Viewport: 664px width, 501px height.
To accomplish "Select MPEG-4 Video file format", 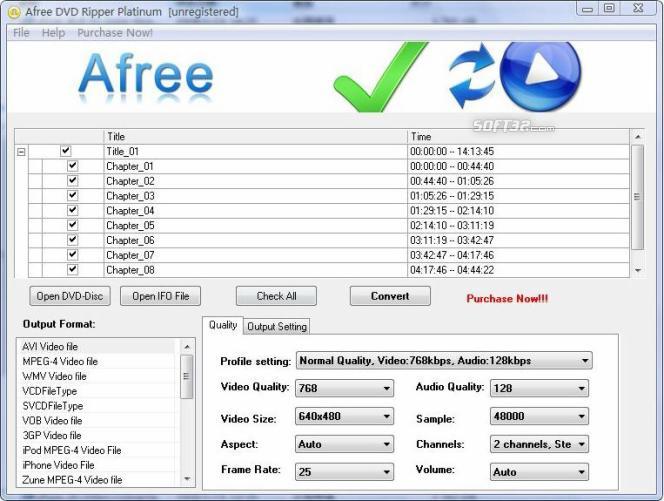I will 96,361.
